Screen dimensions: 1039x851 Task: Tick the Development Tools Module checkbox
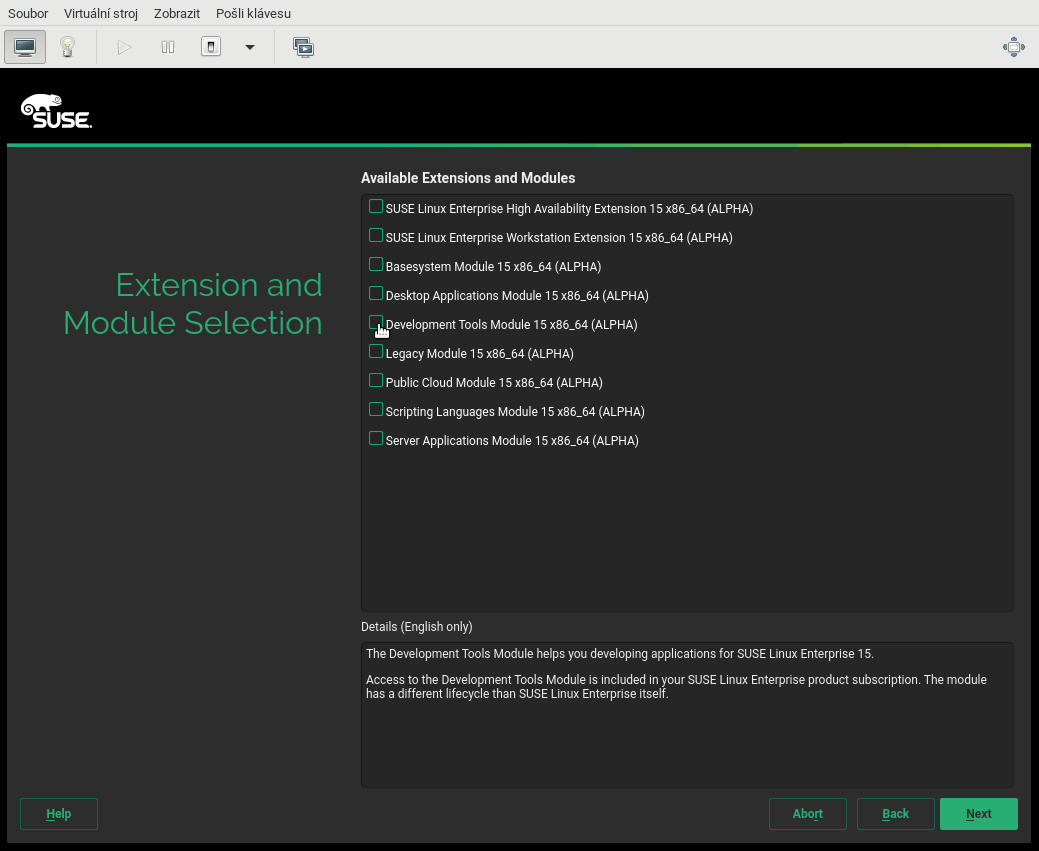(x=376, y=322)
